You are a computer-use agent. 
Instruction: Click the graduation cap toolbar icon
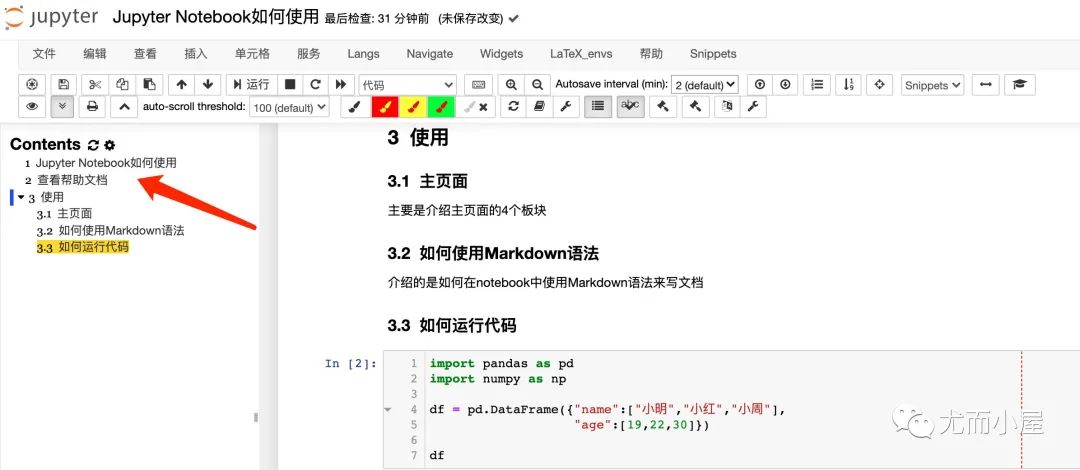1019,84
